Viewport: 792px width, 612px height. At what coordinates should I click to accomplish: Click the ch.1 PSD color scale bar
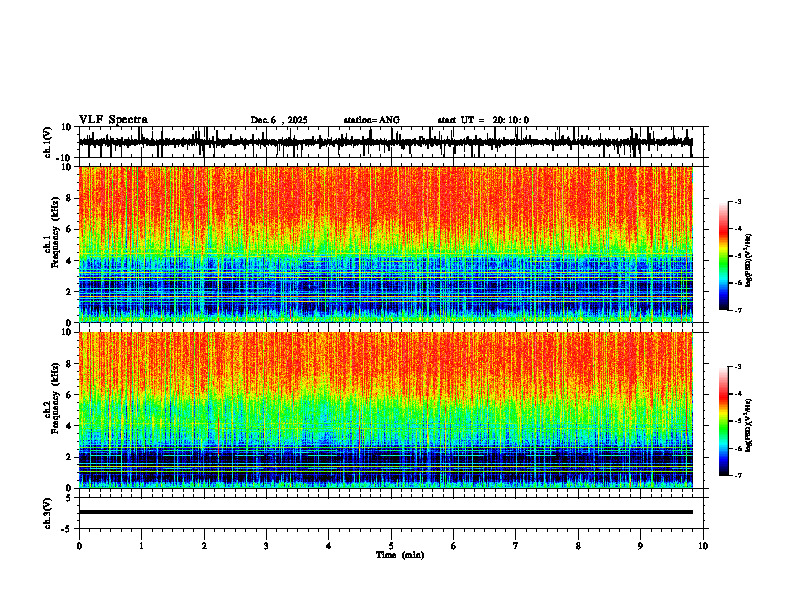723,256
